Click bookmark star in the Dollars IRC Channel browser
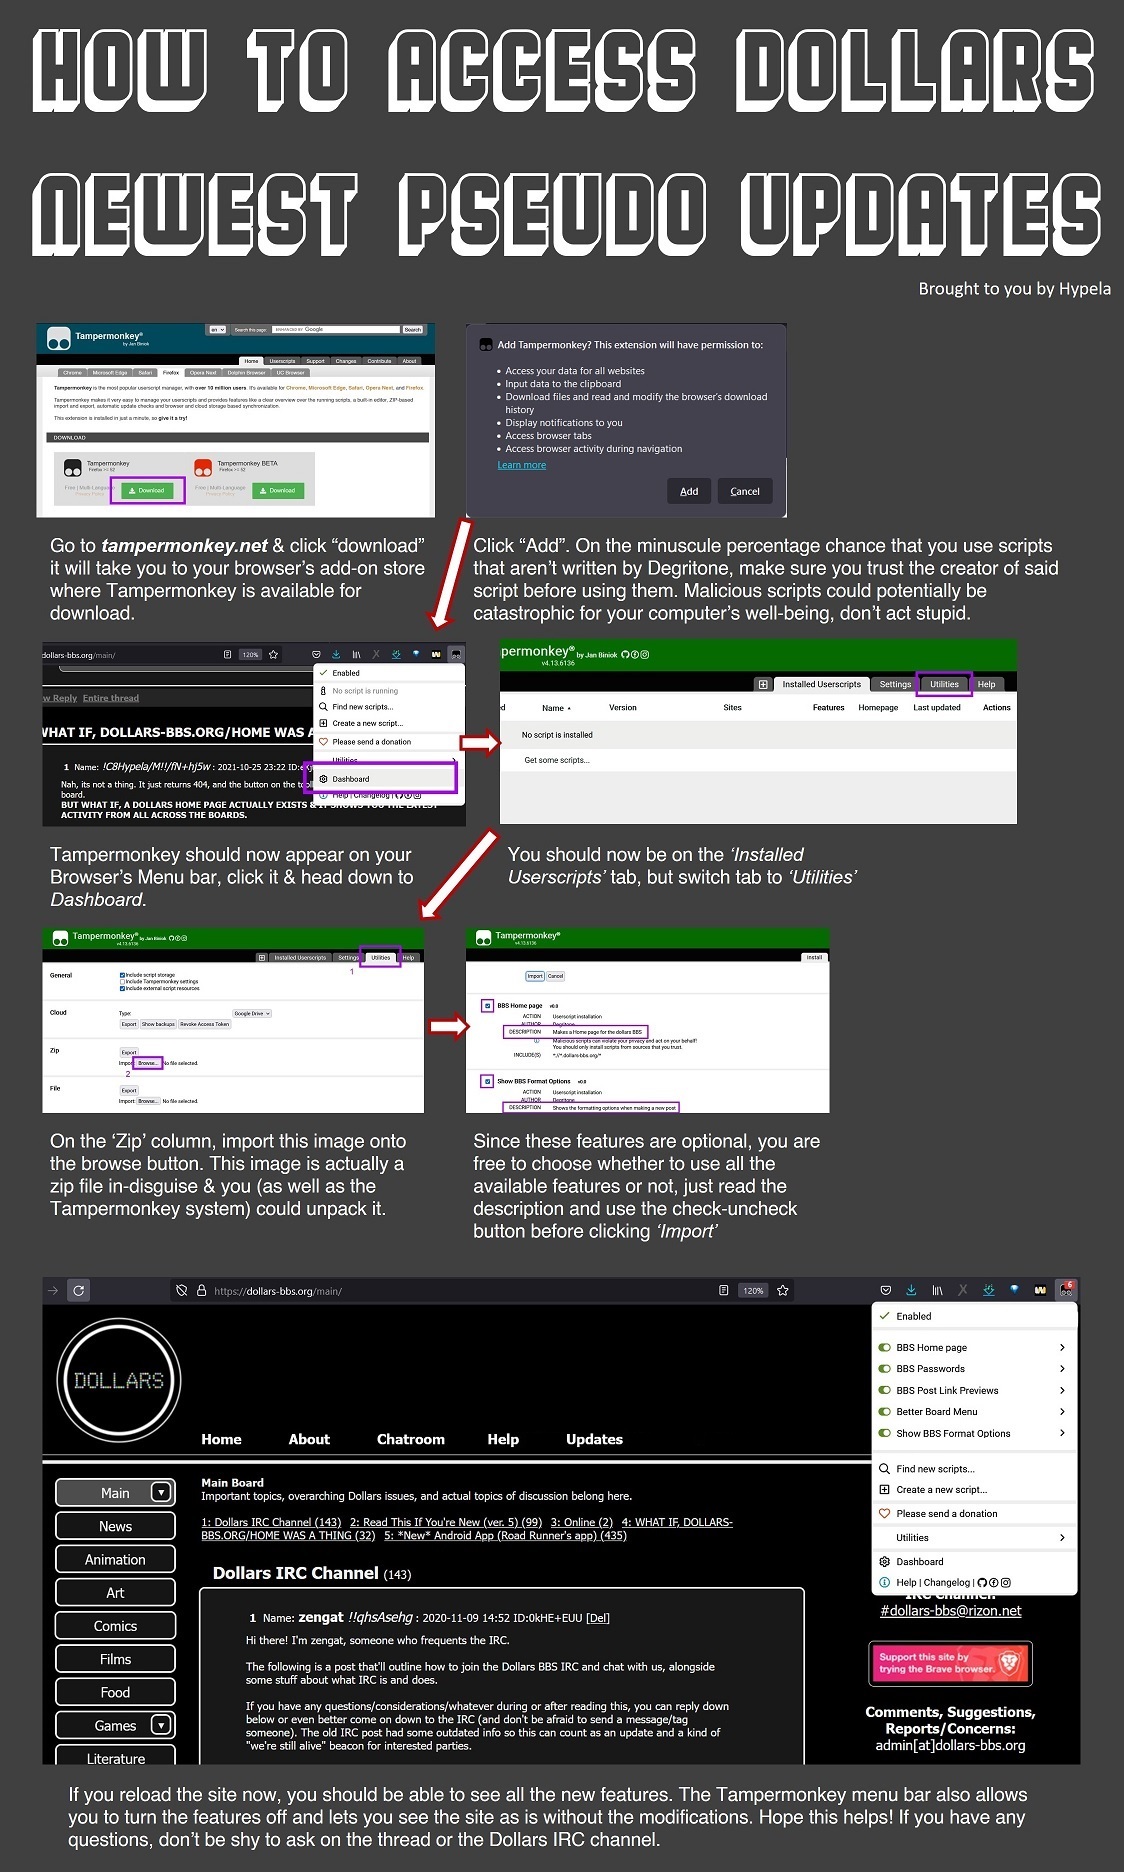1124x1872 pixels. (783, 1291)
